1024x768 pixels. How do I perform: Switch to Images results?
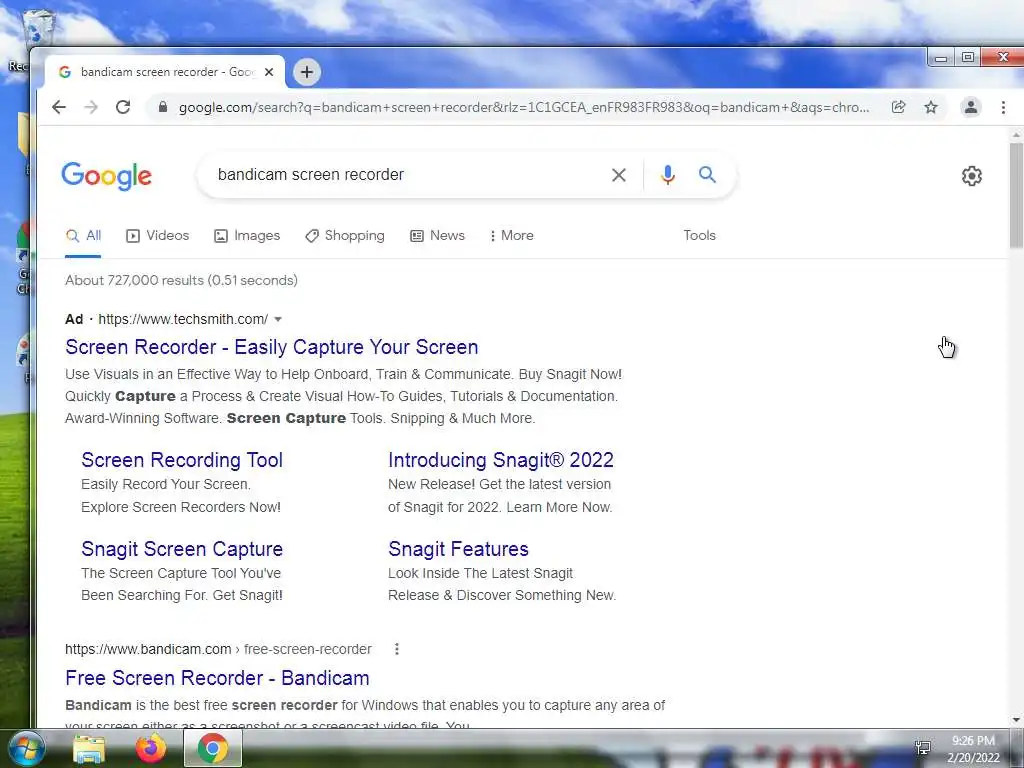tap(247, 236)
